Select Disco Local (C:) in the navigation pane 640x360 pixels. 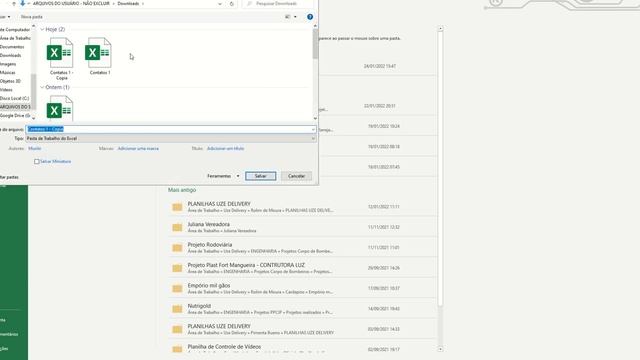(x=15, y=98)
